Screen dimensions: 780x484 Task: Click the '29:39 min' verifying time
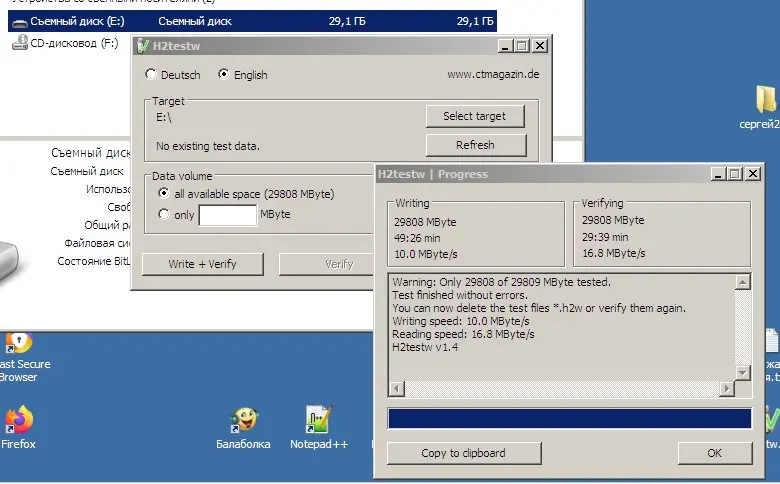point(605,237)
